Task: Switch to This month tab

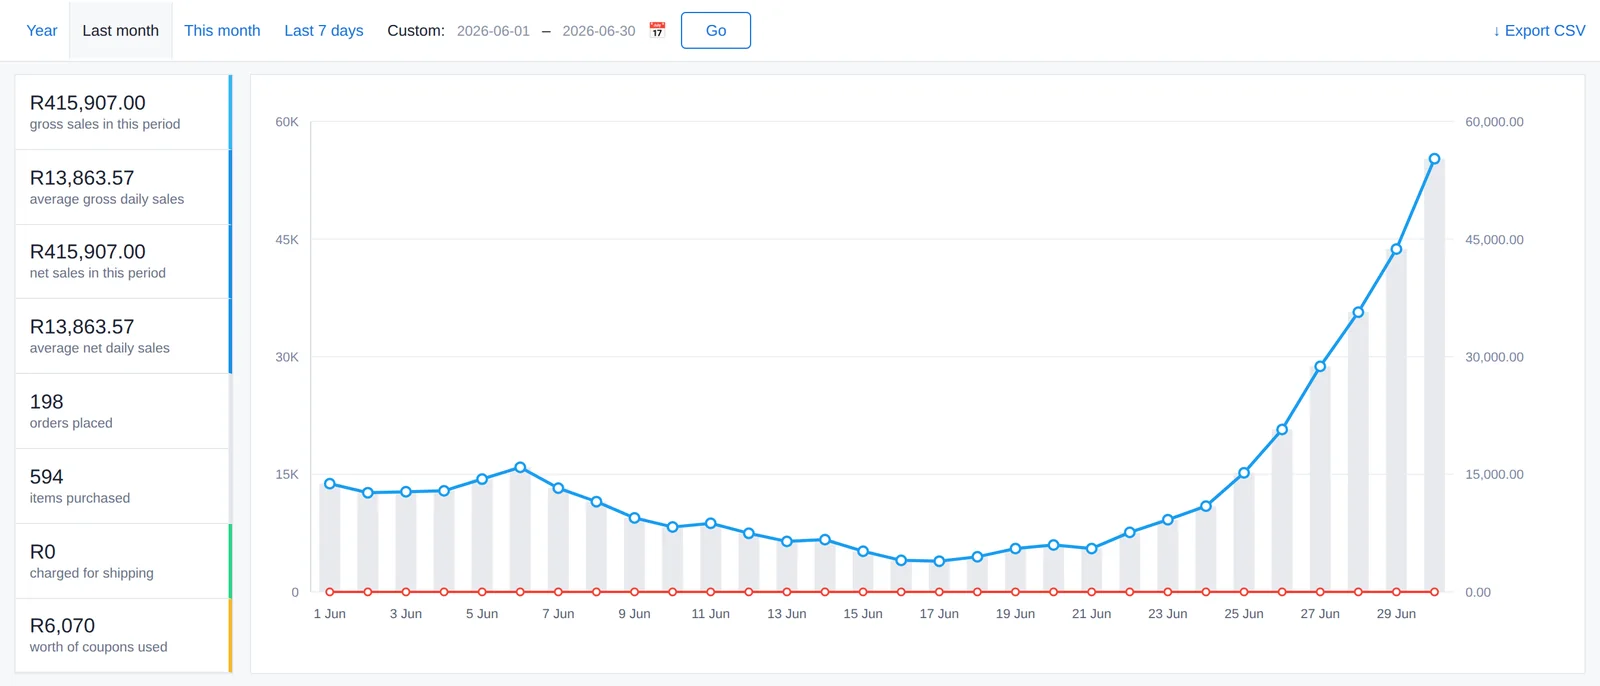Action: (x=222, y=30)
